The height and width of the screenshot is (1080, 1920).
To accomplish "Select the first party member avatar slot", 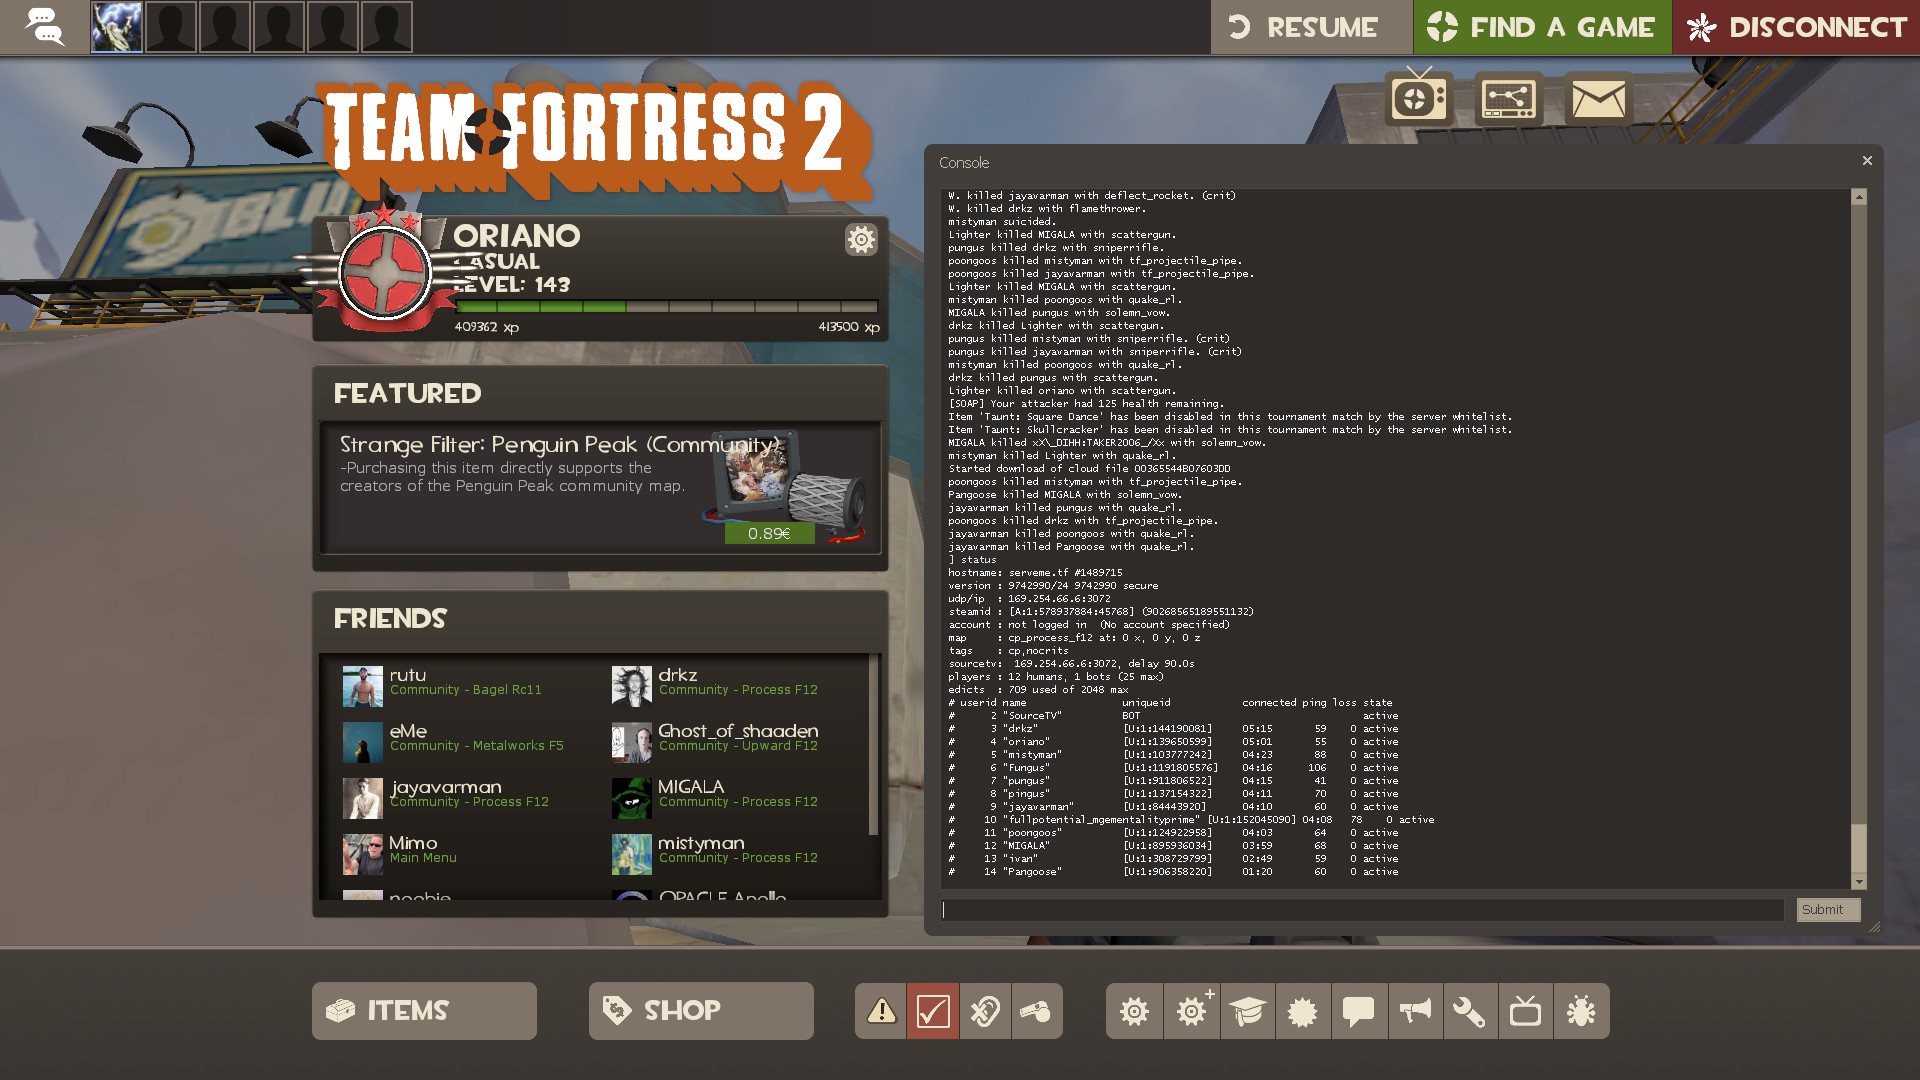I will pyautogui.click(x=117, y=27).
